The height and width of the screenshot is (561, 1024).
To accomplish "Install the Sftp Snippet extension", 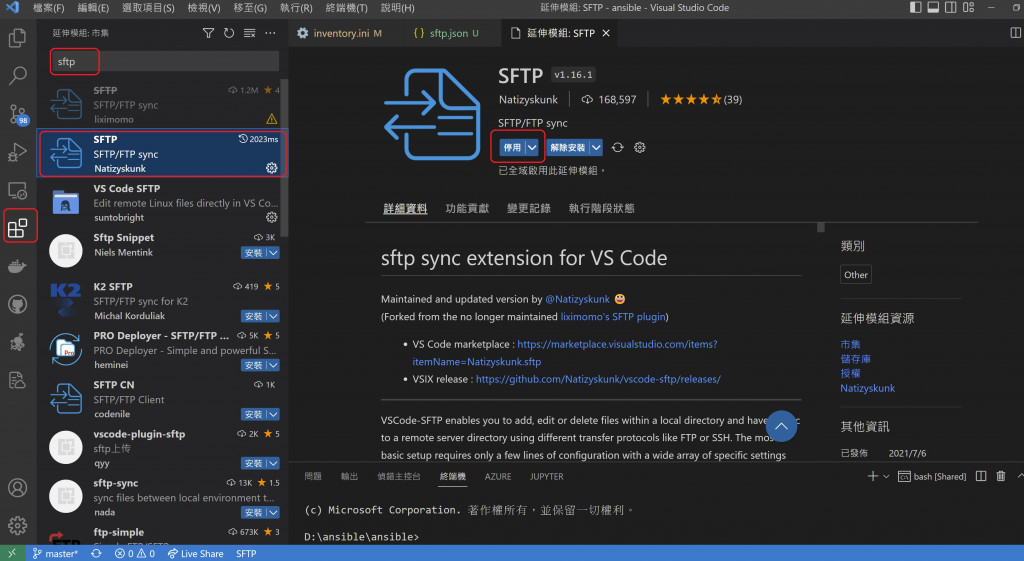I will 253,253.
